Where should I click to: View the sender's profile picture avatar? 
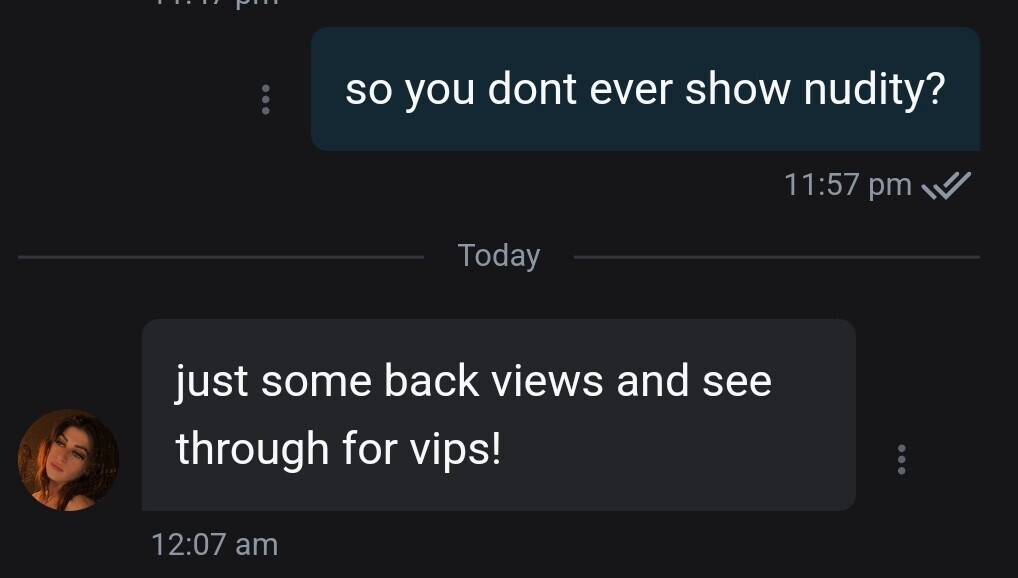[68, 460]
